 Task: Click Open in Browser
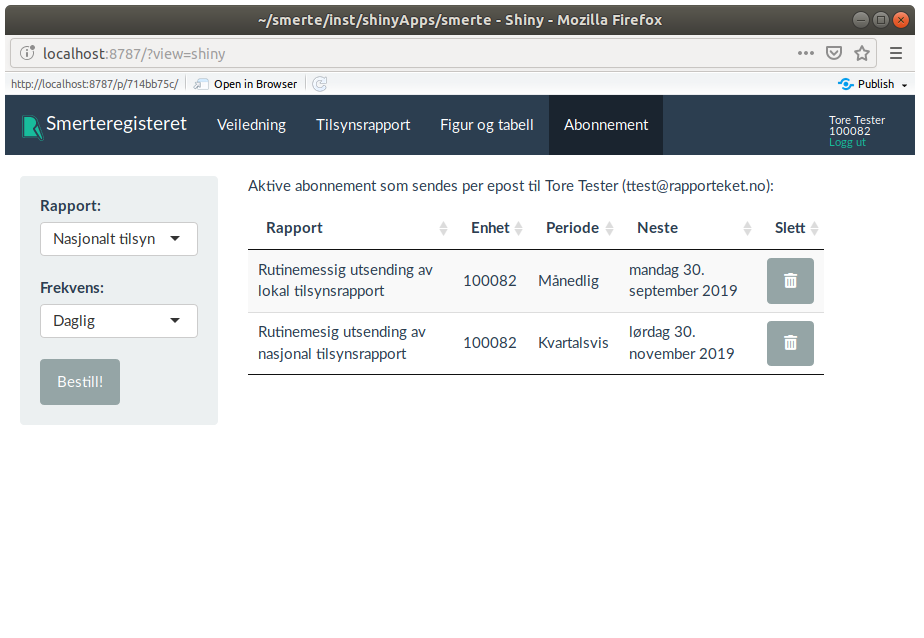point(255,84)
